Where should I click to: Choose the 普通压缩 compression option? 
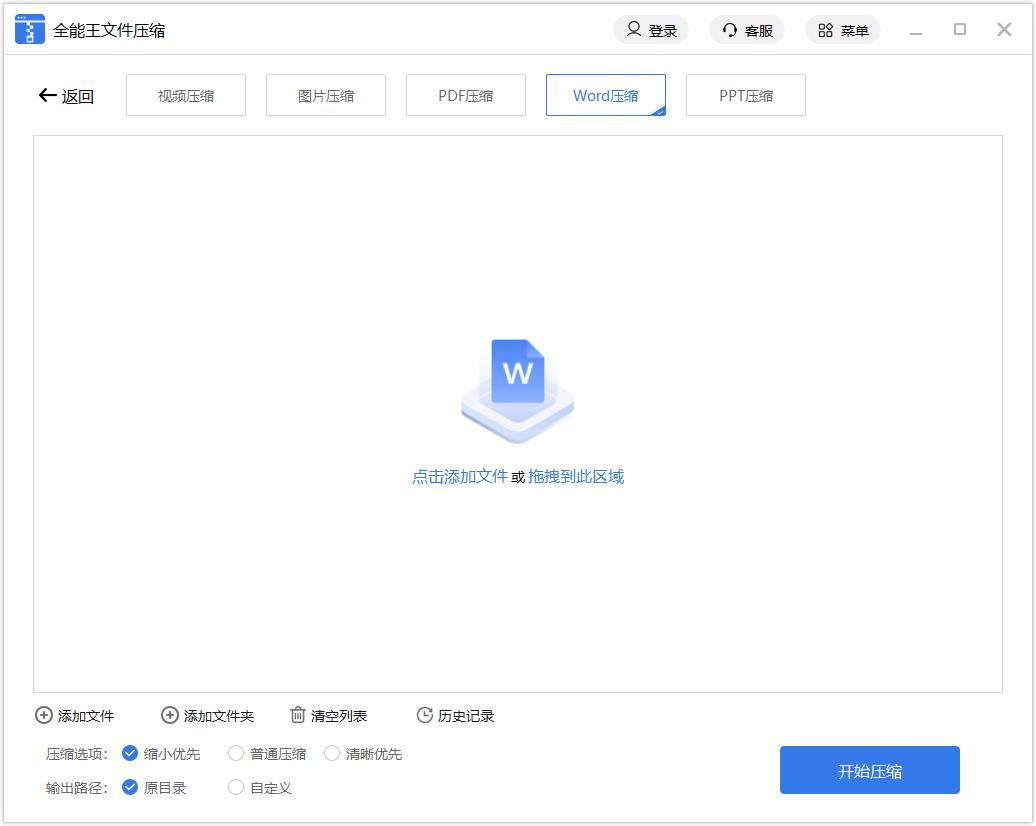tap(236, 753)
